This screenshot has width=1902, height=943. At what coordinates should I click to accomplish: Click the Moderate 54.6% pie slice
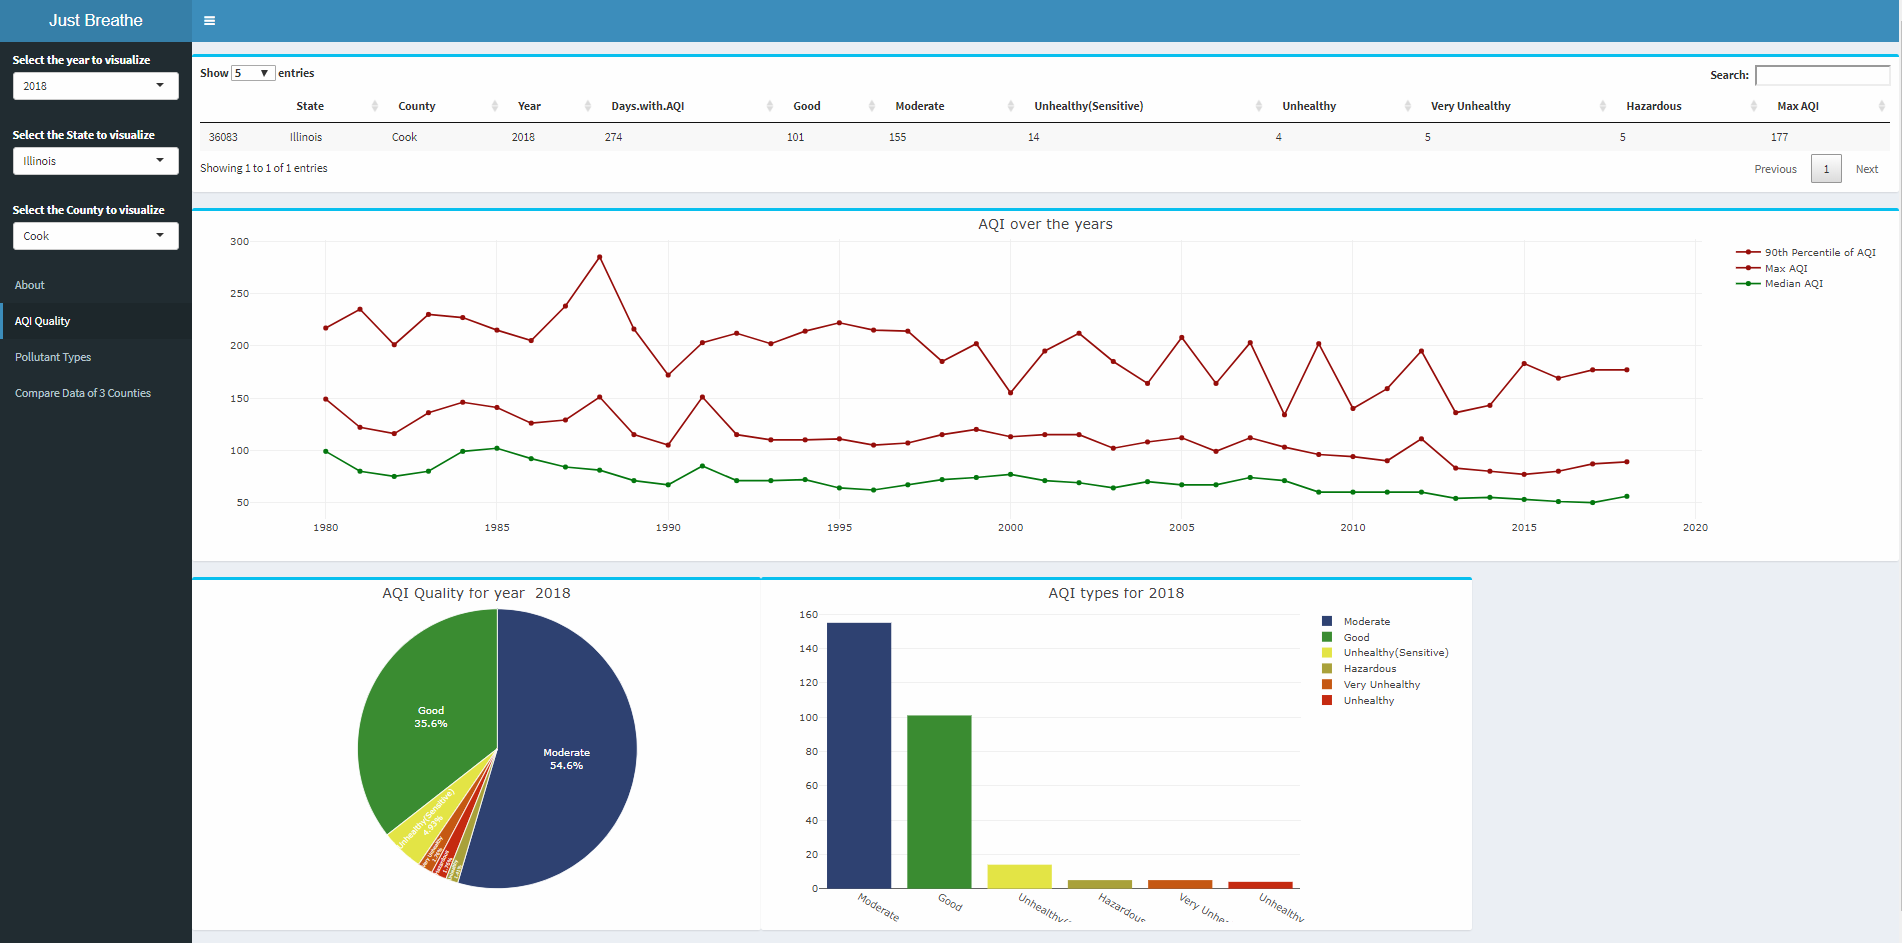click(566, 758)
